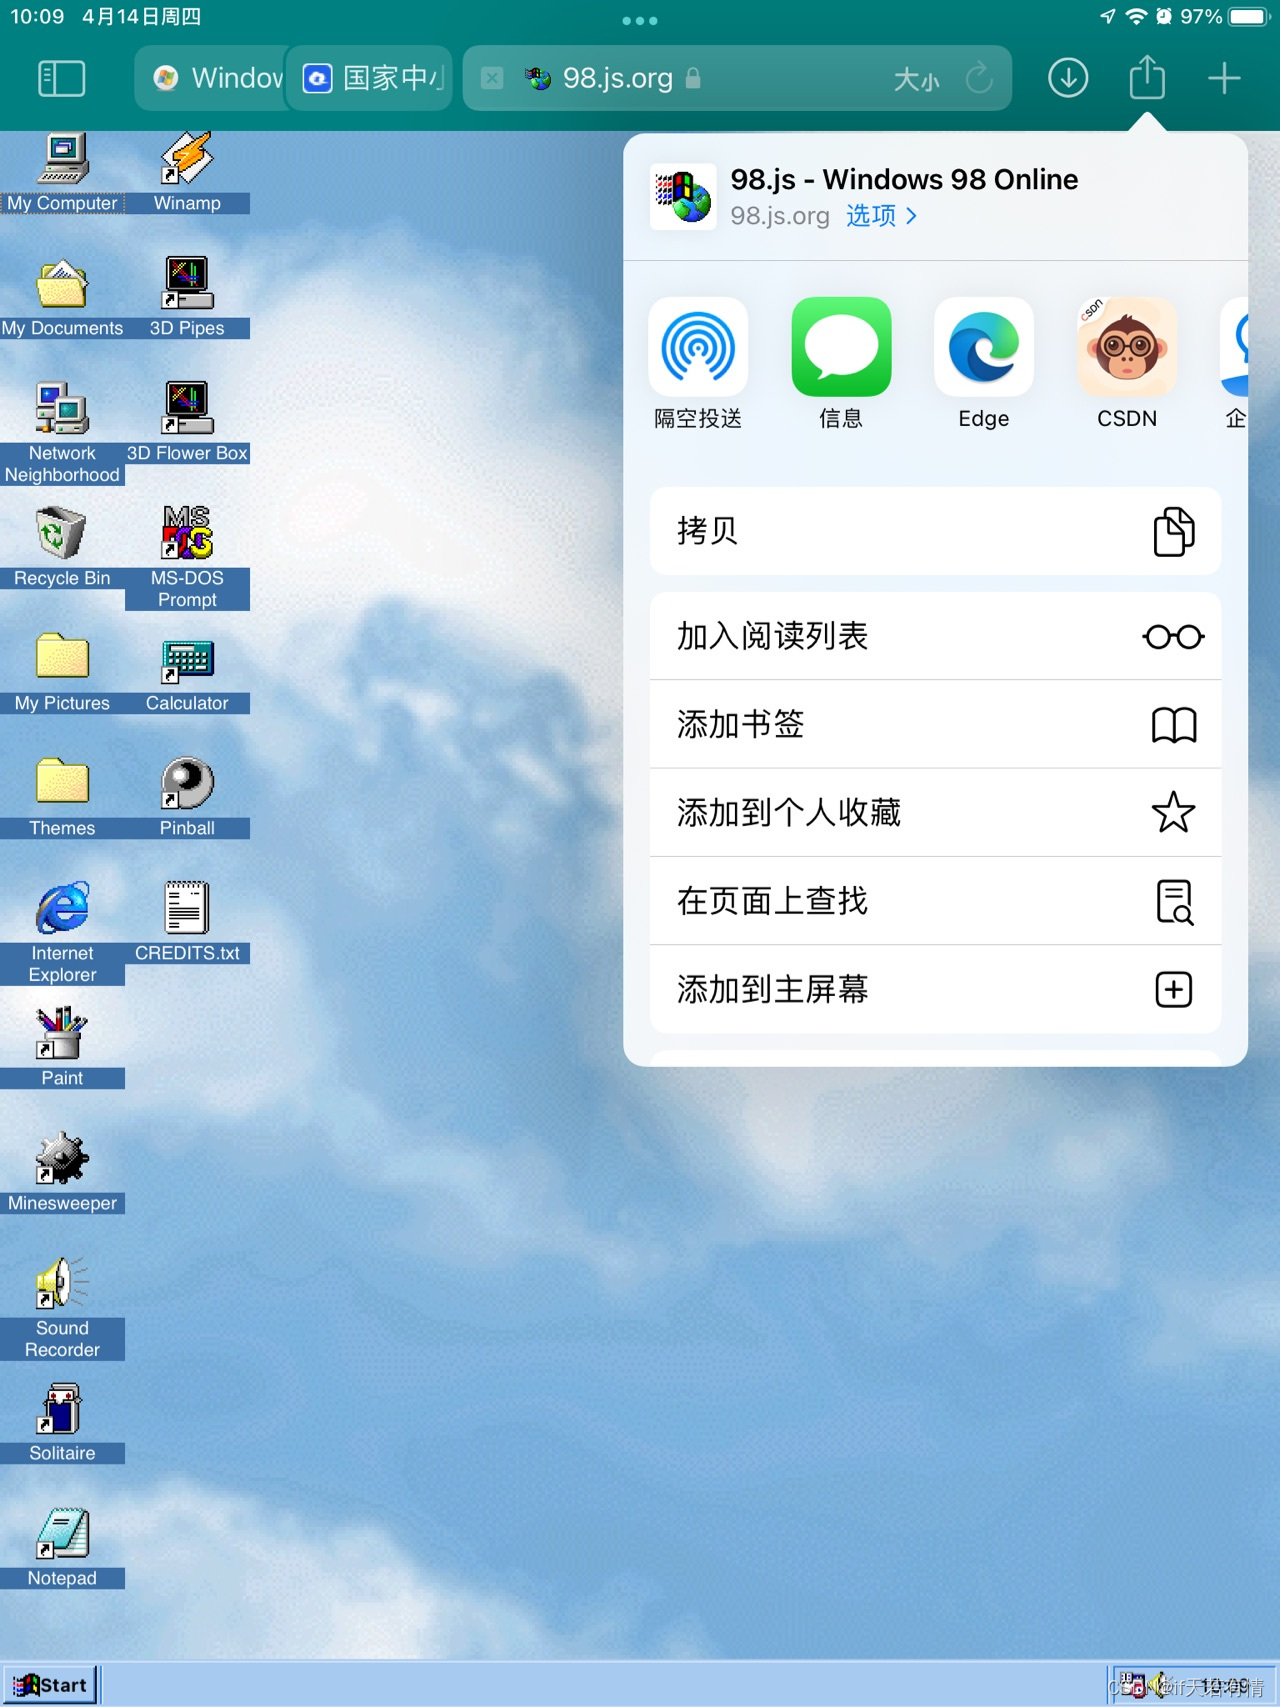This screenshot has height=1707, width=1280.
Task: Tap the 98.js site thumbnail in share sheet
Action: (683, 197)
